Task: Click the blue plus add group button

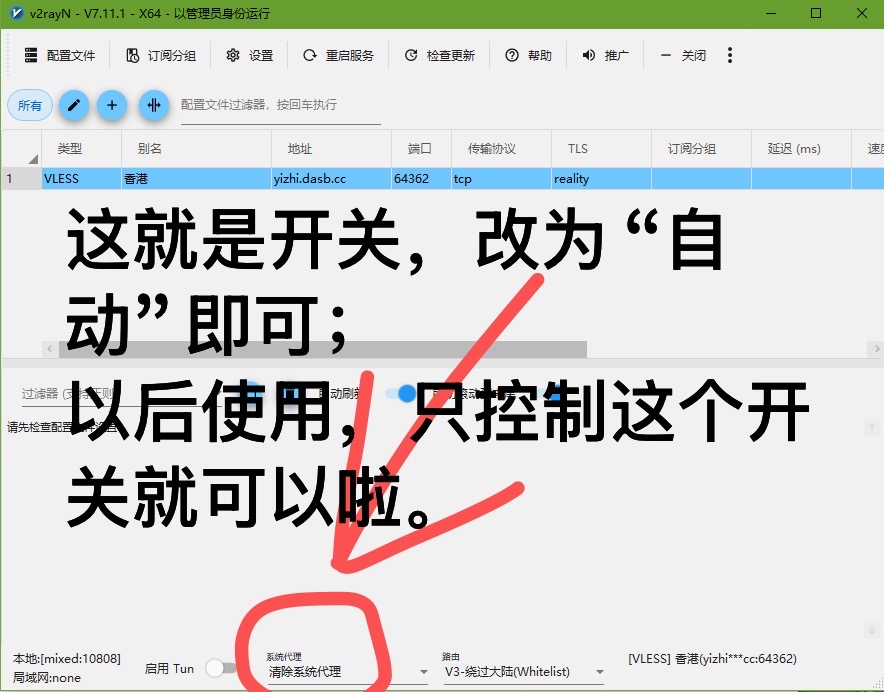Action: [x=112, y=105]
